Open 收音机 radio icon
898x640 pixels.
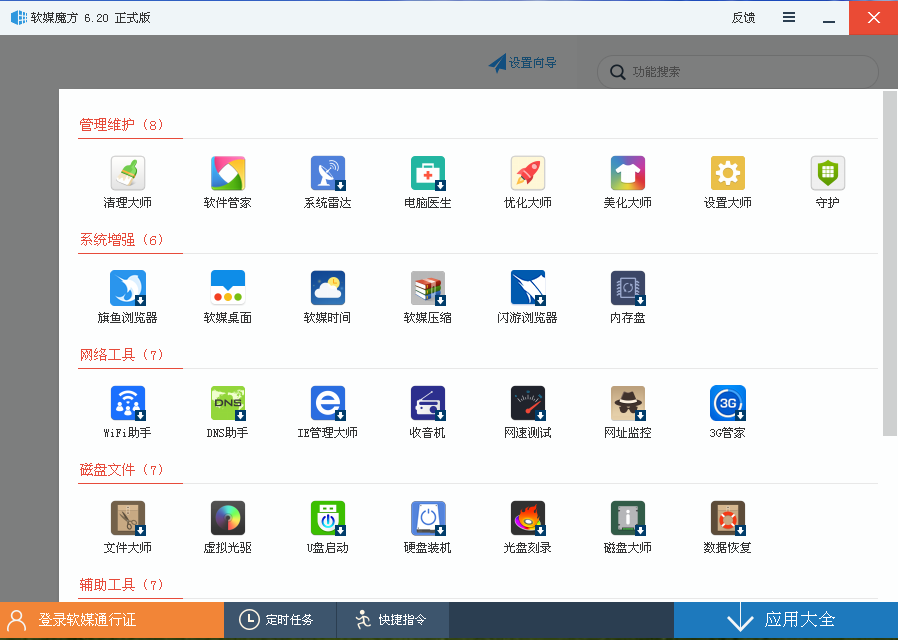tap(428, 413)
